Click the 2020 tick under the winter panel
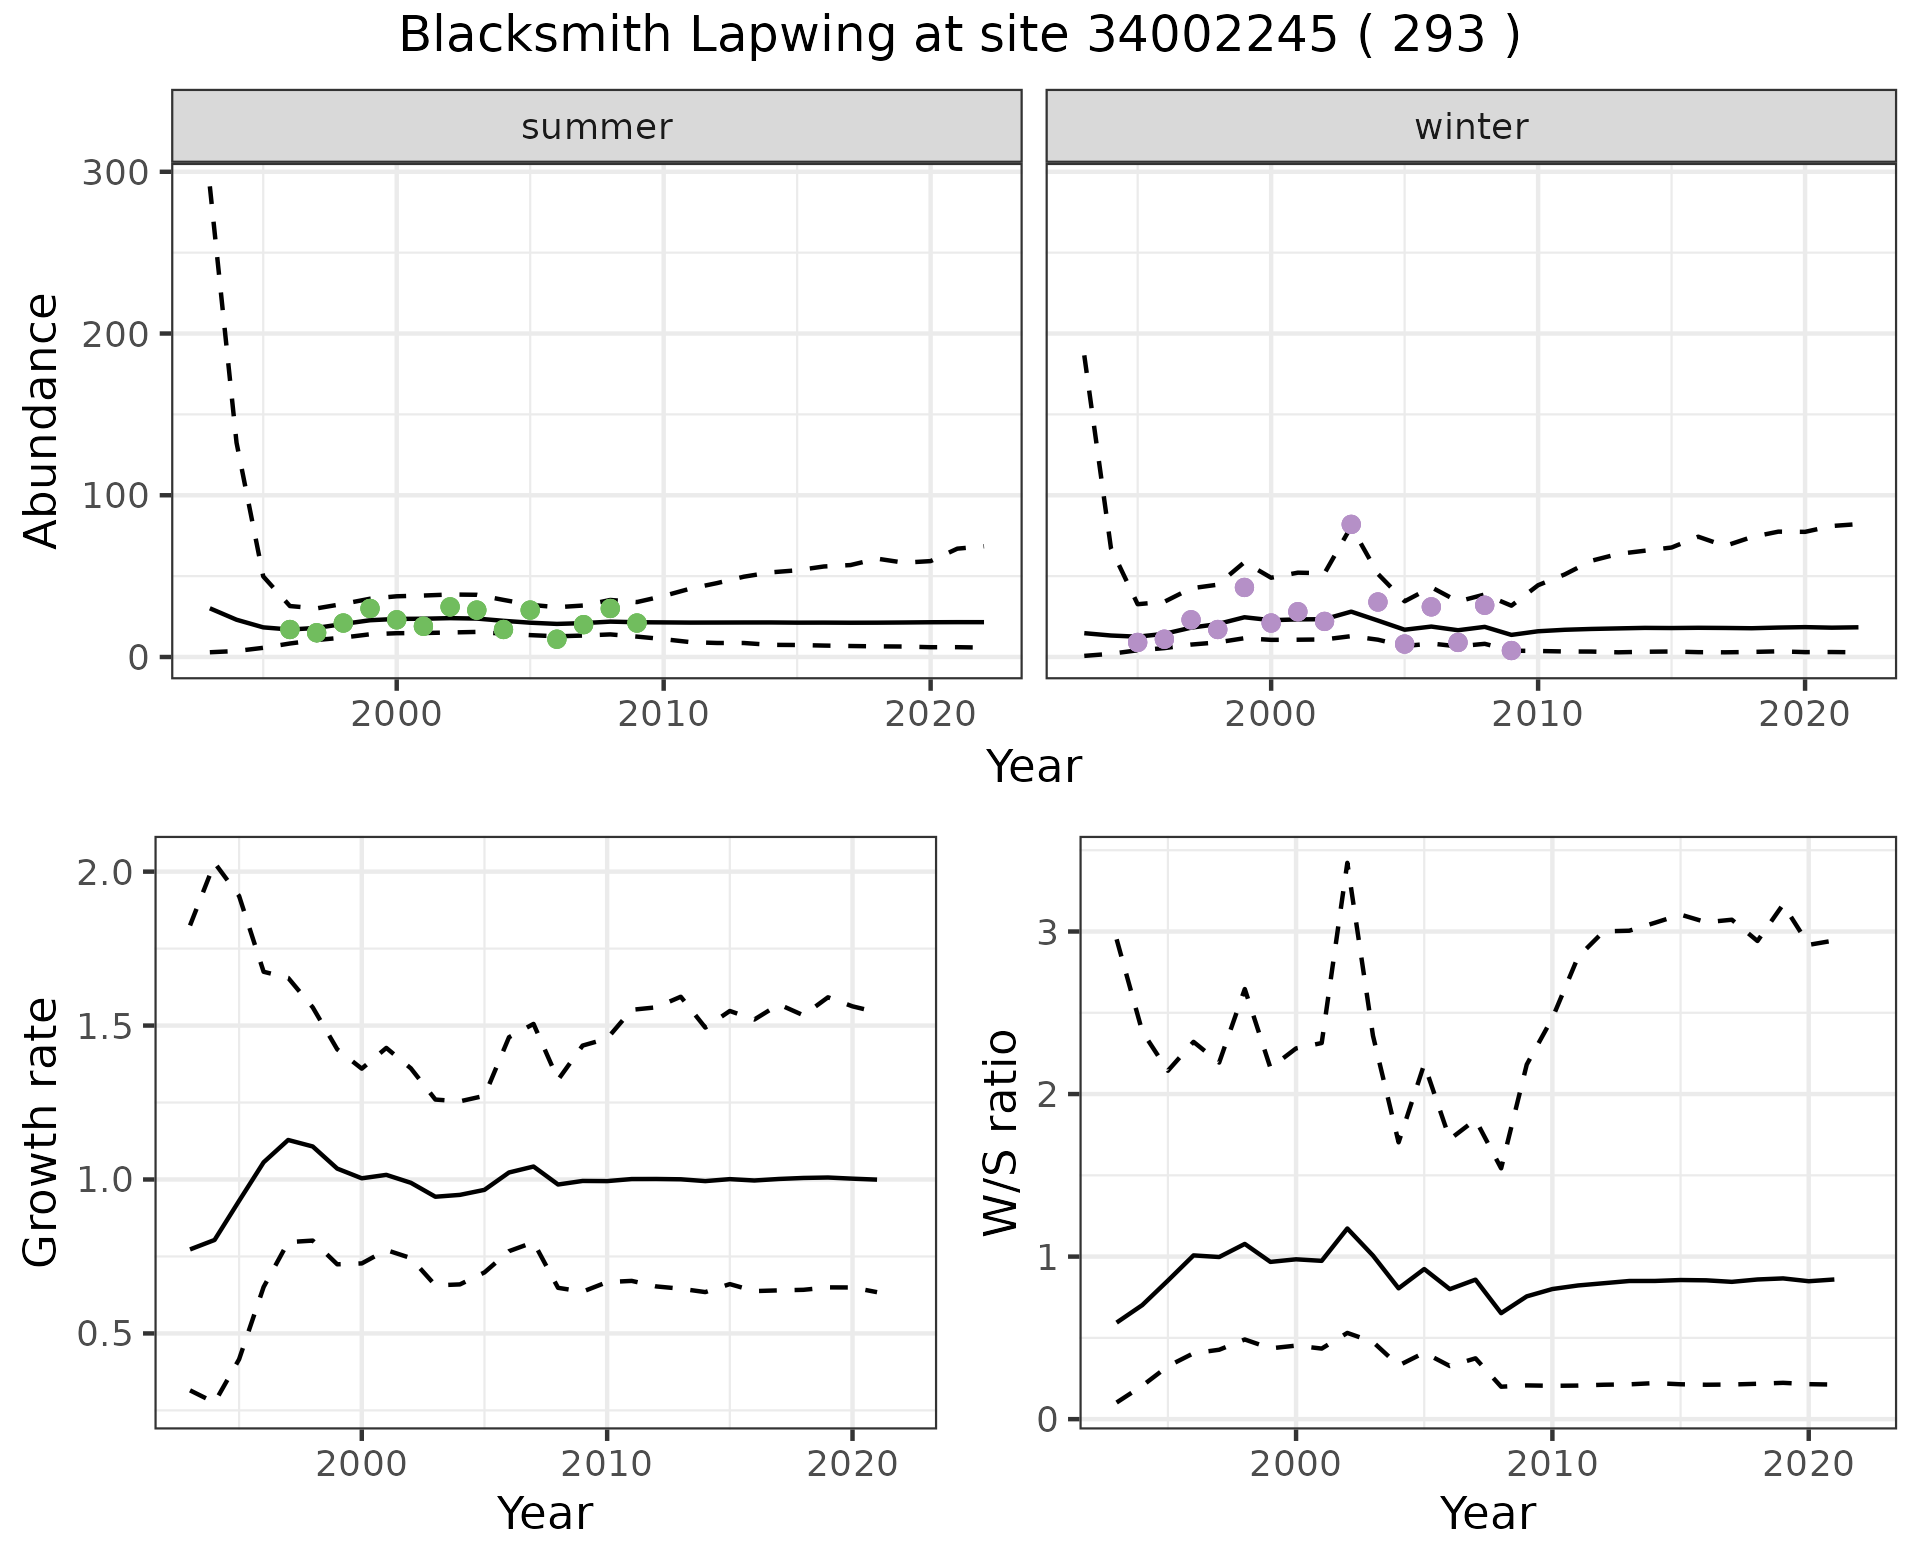1920x1560 pixels. (x=1805, y=714)
